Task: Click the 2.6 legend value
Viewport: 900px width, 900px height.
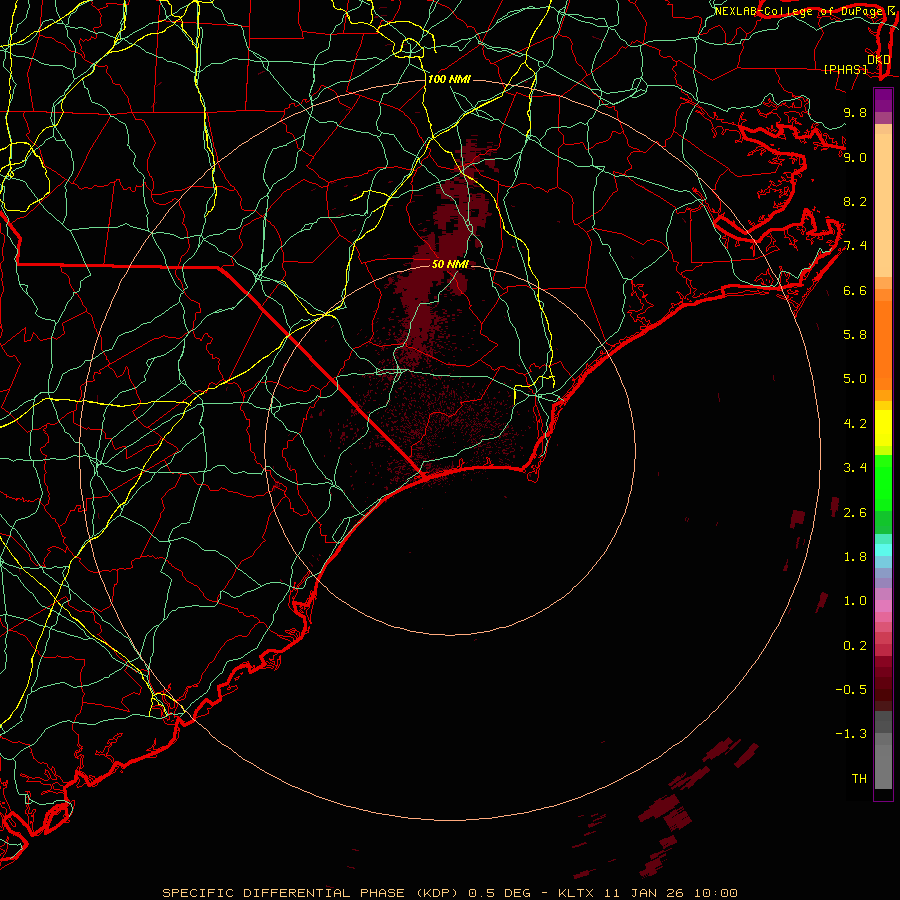Action: tap(855, 513)
